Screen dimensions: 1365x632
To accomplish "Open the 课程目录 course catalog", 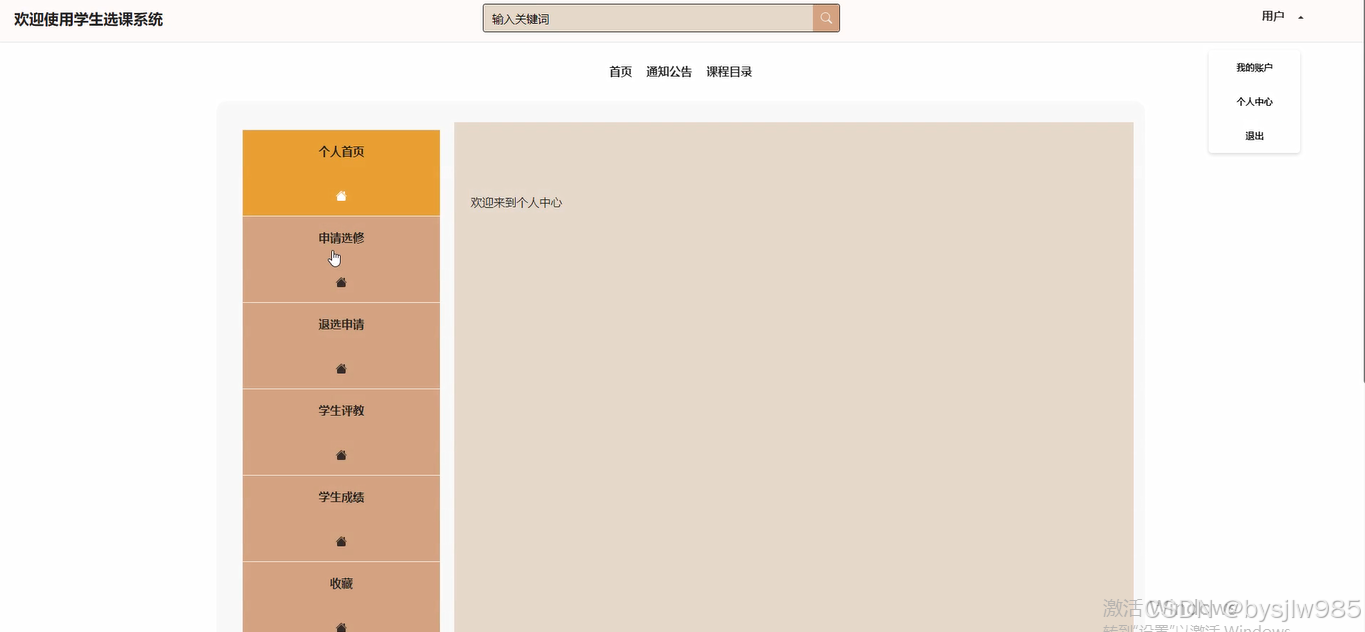I will (x=729, y=71).
